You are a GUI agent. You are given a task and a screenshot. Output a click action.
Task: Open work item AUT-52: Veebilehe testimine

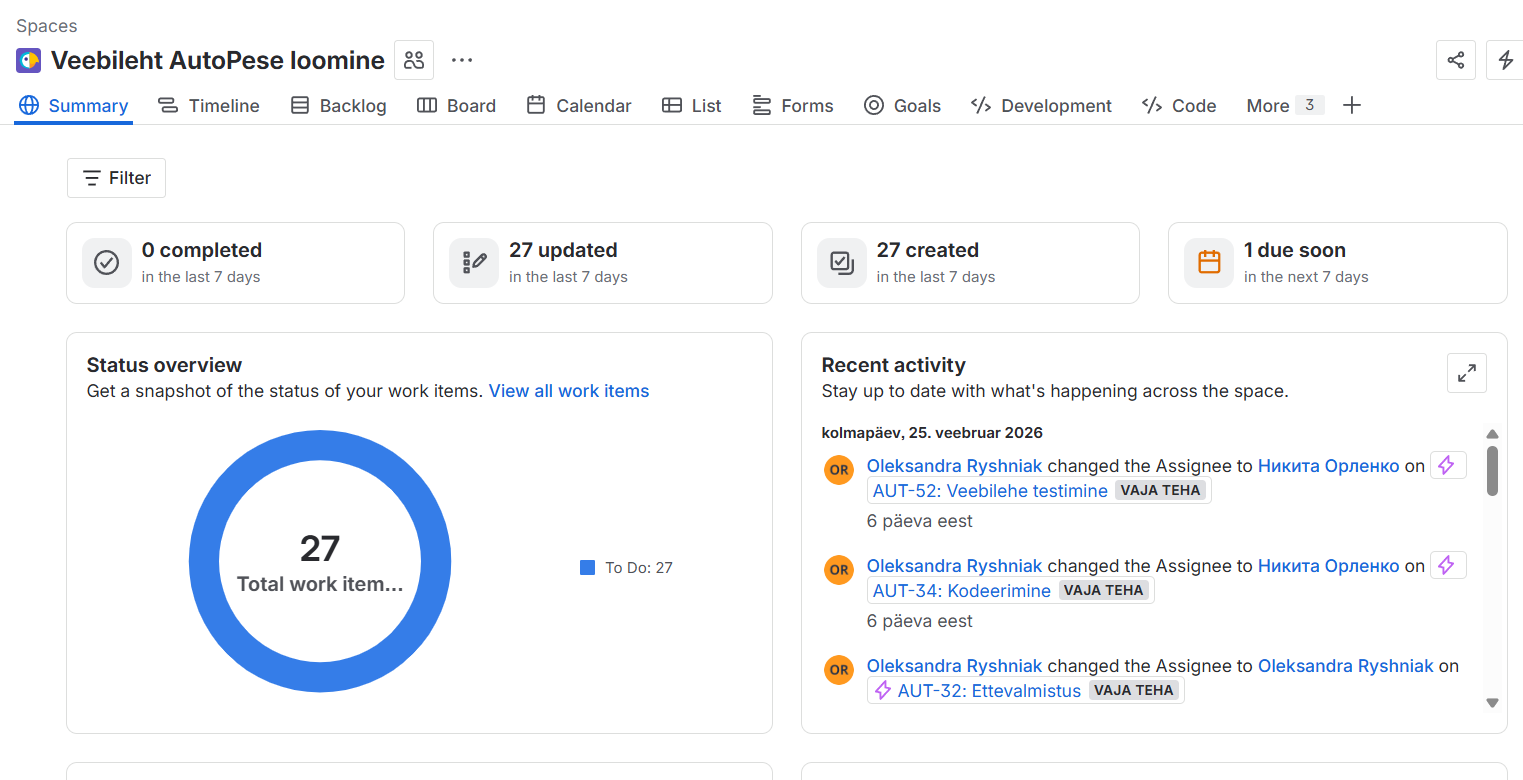pos(989,491)
